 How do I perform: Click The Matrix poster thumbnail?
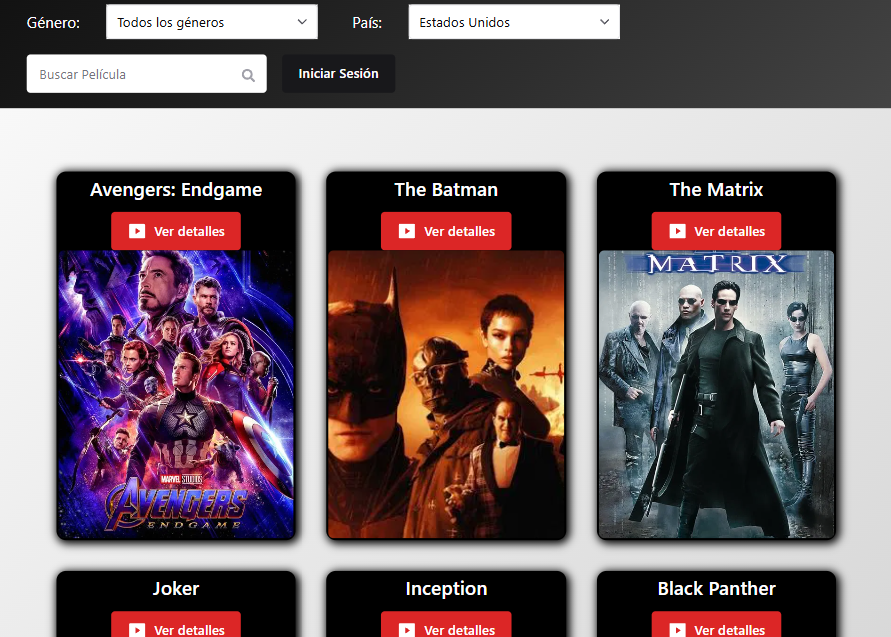(716, 395)
